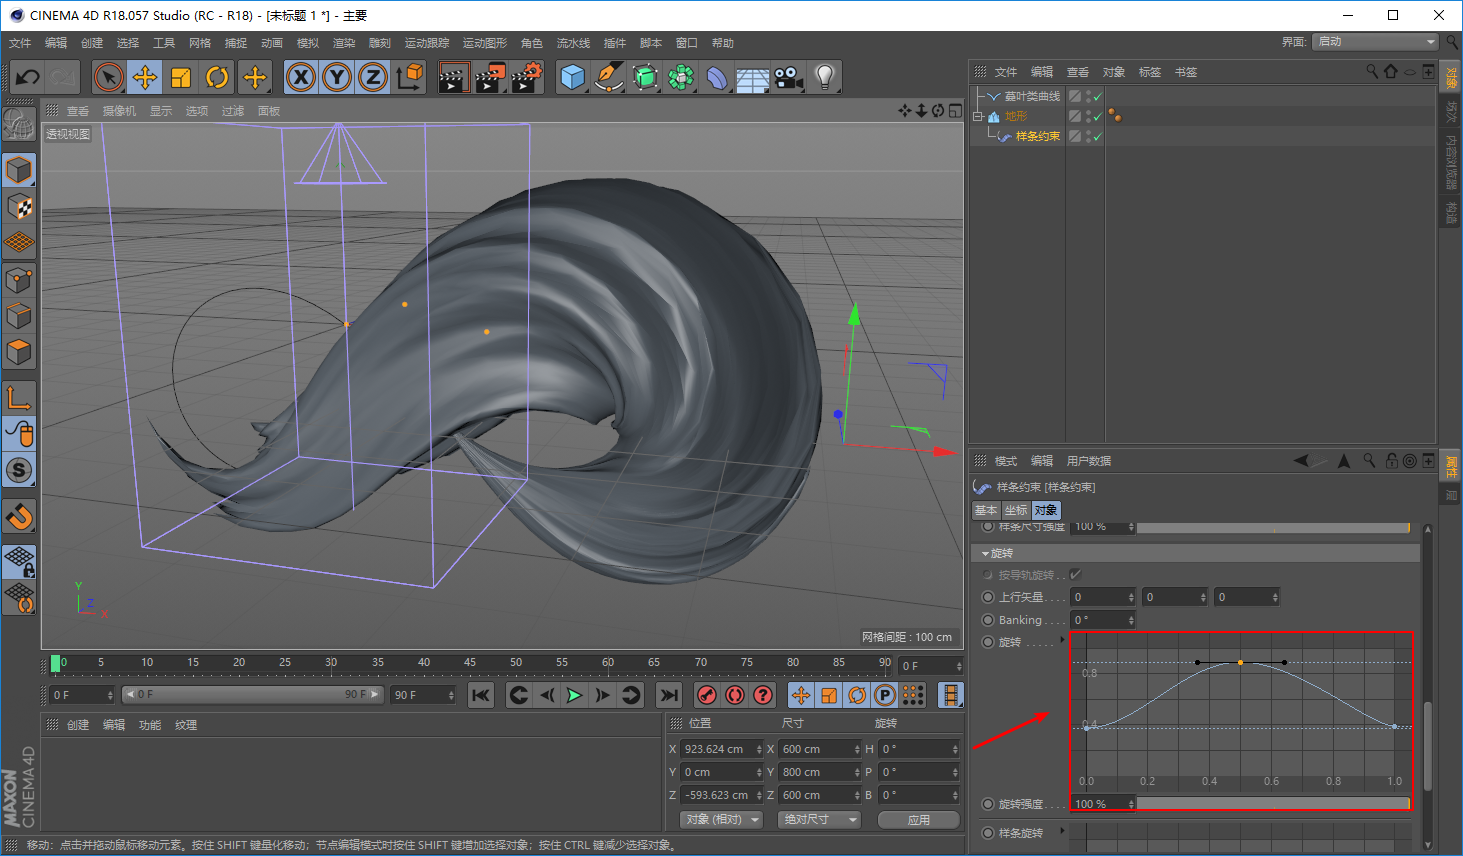The image size is (1463, 856).
Task: Play the animation forward
Action: pos(574,695)
